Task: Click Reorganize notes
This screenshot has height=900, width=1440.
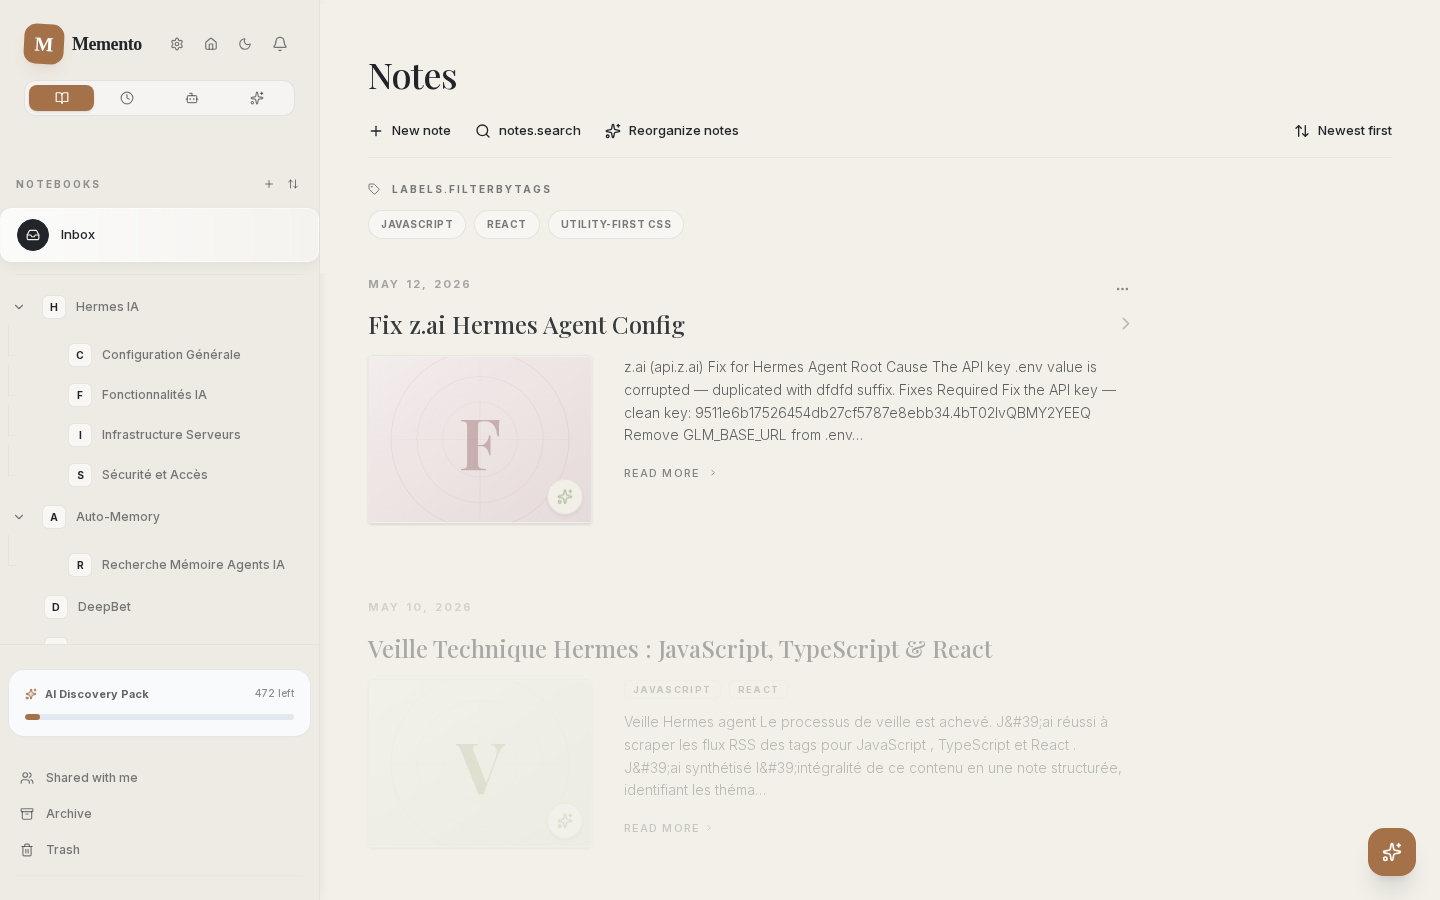Action: click(672, 131)
